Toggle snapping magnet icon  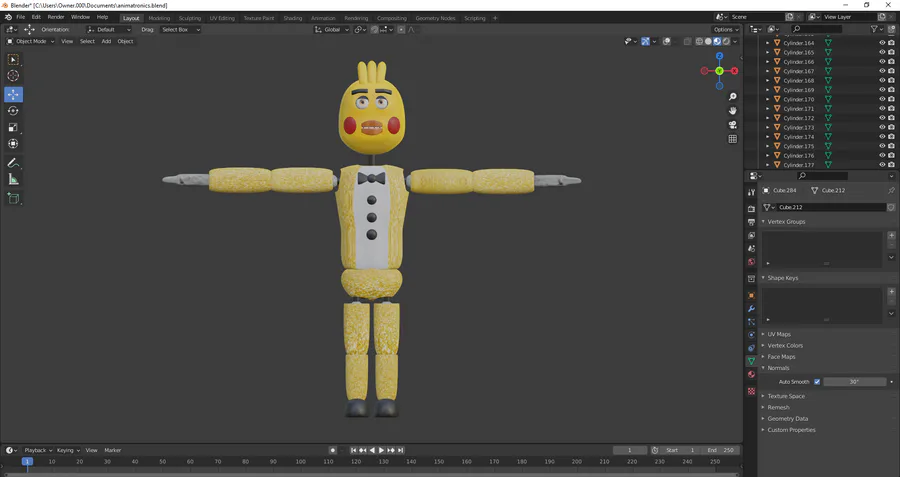point(374,29)
